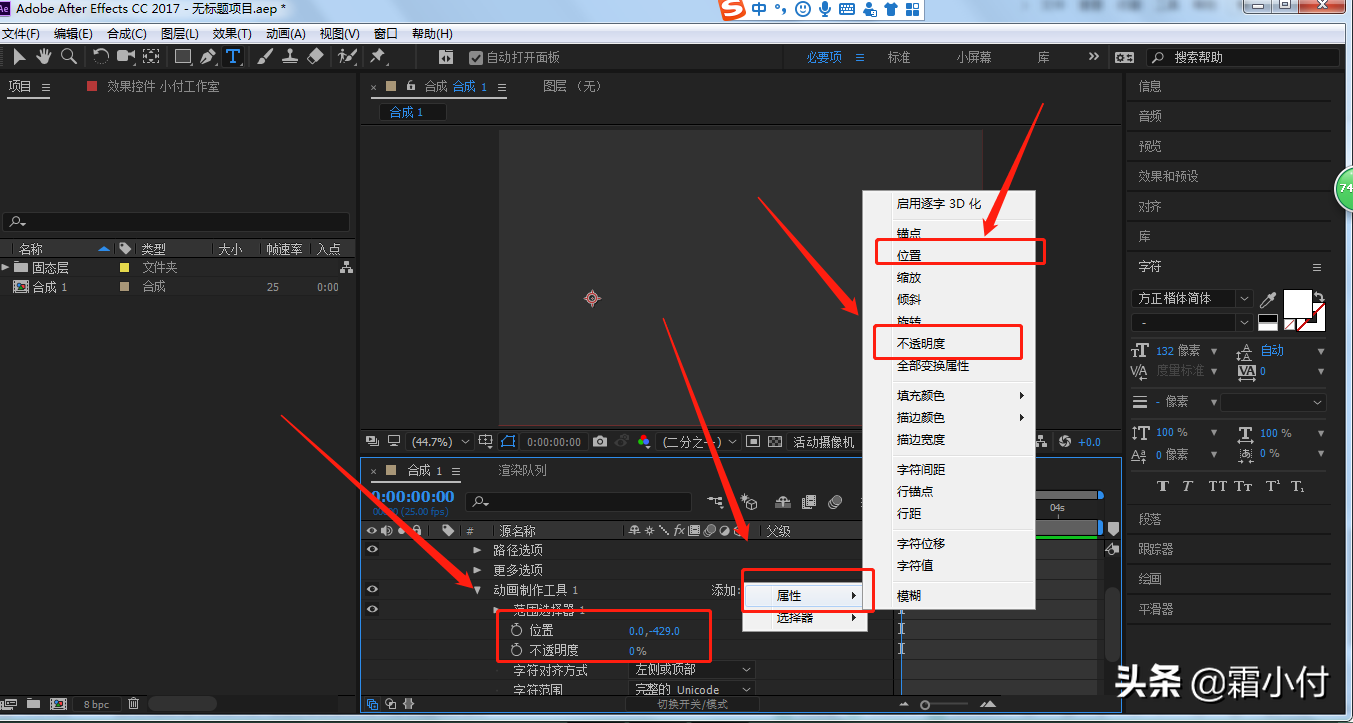The width and height of the screenshot is (1353, 723).
Task: Open the 方正楷体简体 font dropdown
Action: pos(1192,299)
